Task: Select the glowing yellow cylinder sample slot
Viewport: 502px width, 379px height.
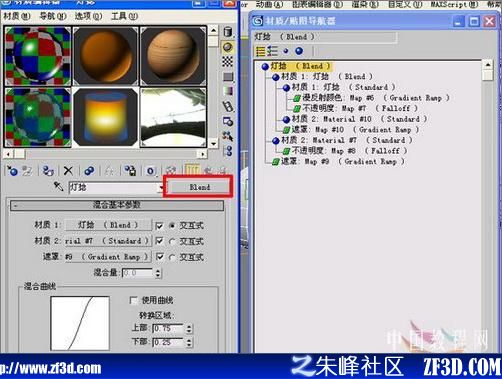Action: [105, 117]
